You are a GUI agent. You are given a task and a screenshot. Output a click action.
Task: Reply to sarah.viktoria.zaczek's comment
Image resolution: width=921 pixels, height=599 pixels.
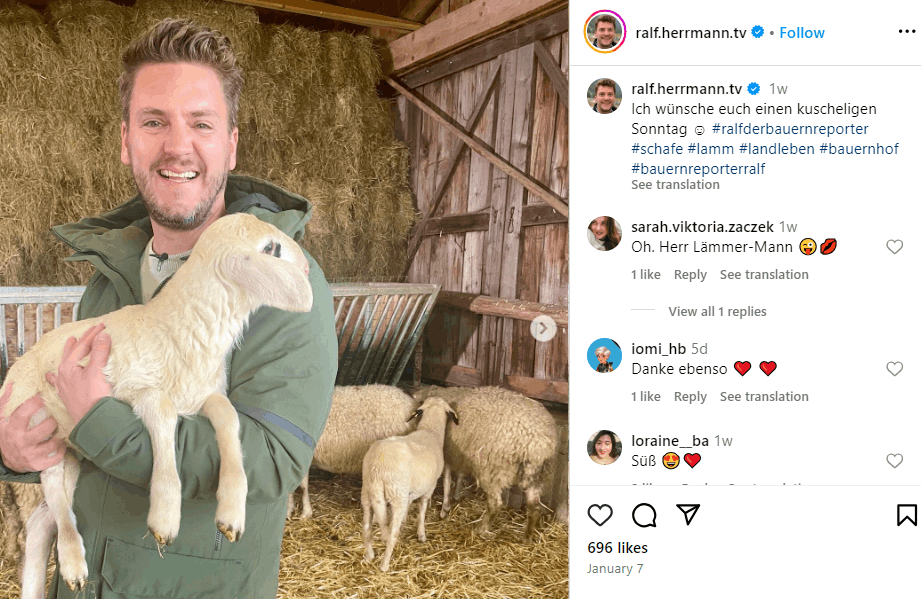(690, 275)
